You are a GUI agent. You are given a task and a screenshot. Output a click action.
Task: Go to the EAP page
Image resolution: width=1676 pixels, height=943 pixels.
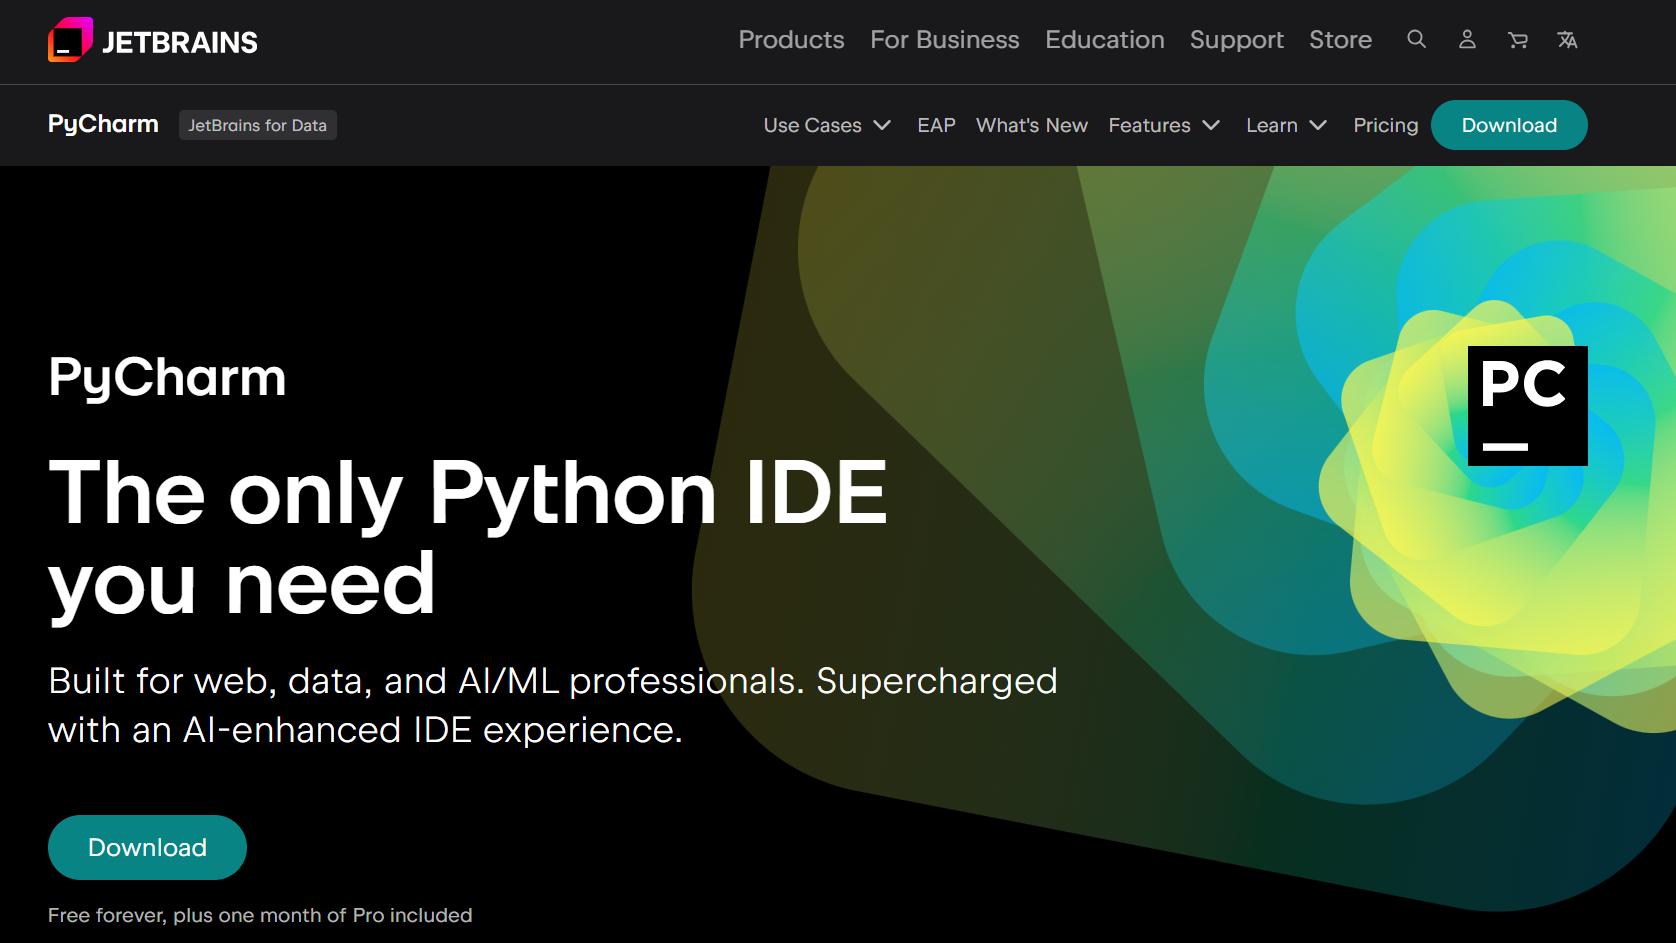coord(936,125)
